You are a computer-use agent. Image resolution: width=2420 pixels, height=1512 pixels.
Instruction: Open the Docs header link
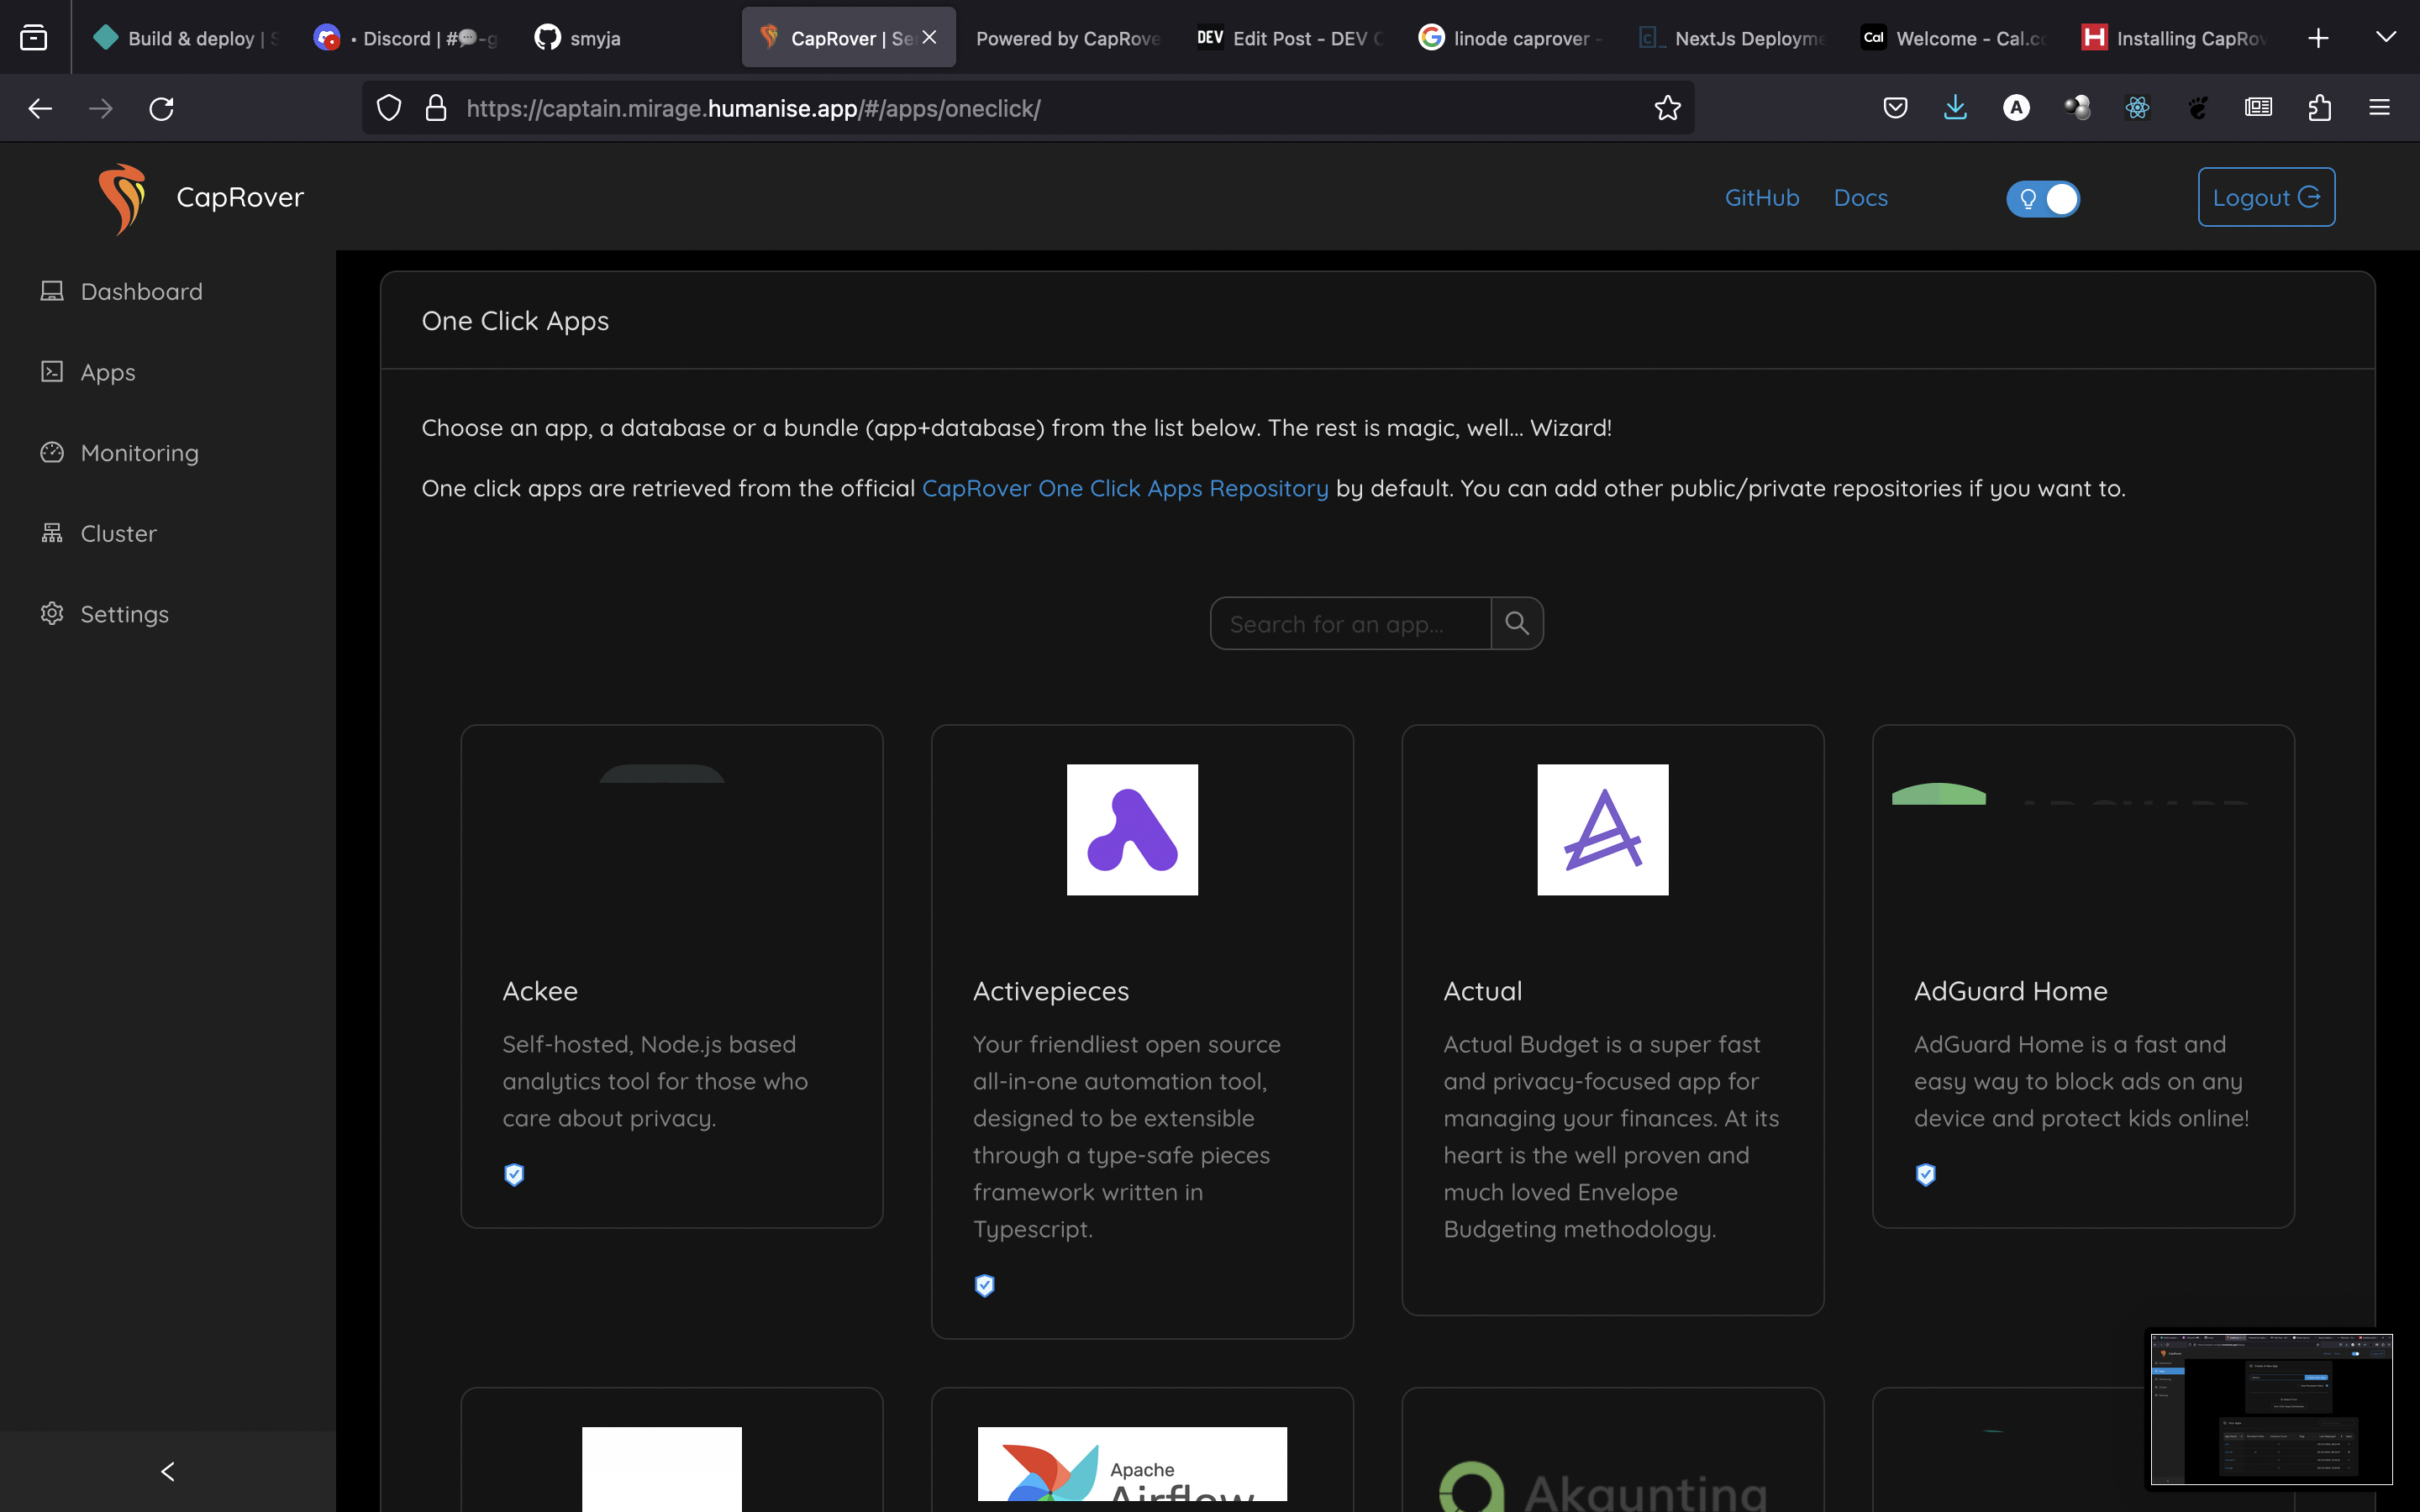1860,198
